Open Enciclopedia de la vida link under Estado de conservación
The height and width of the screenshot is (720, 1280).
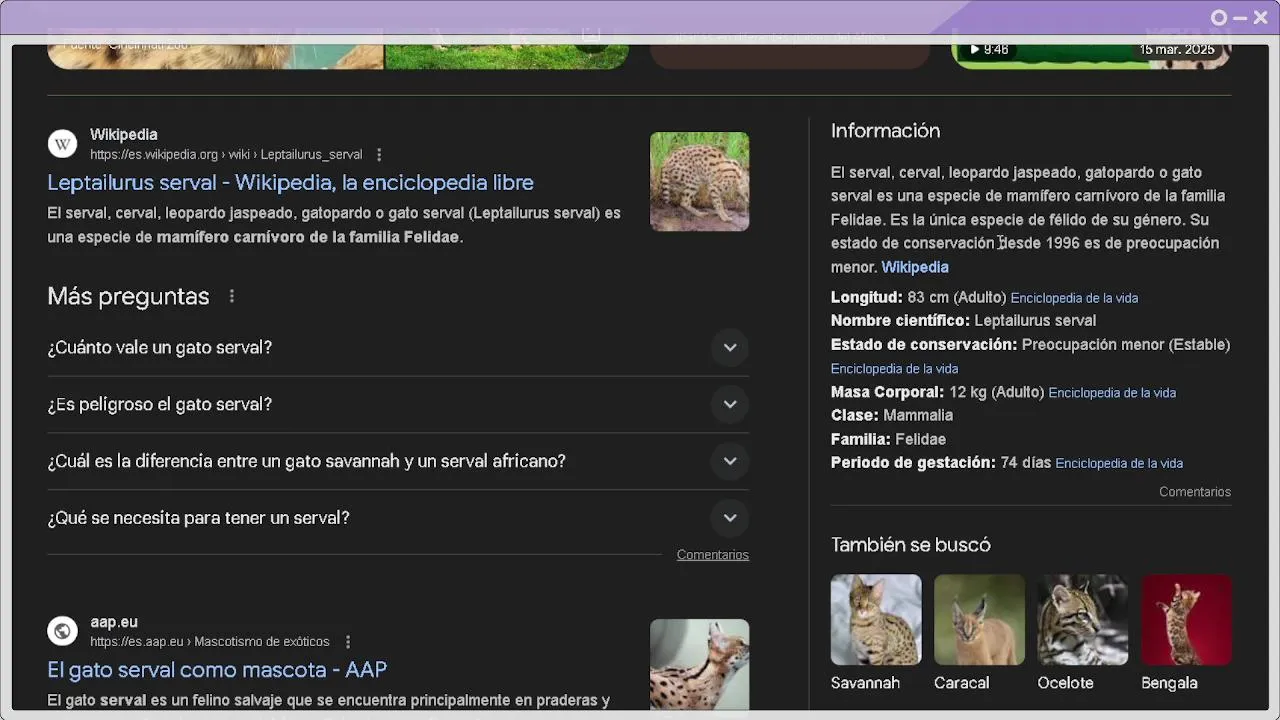tap(894, 369)
